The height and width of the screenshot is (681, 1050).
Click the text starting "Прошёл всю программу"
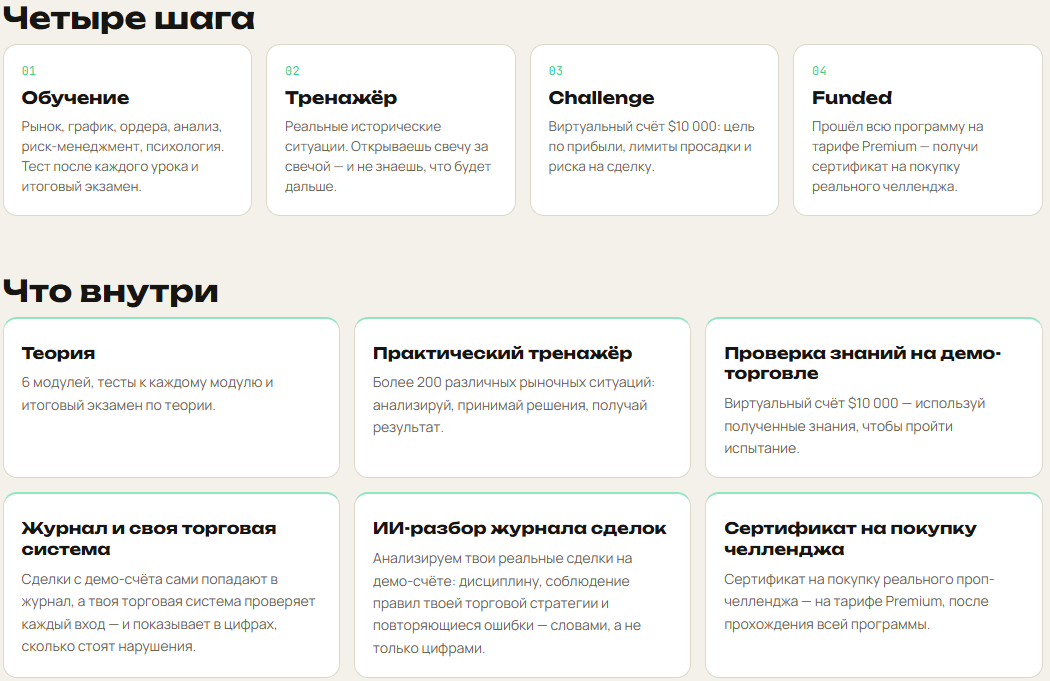coord(897,156)
